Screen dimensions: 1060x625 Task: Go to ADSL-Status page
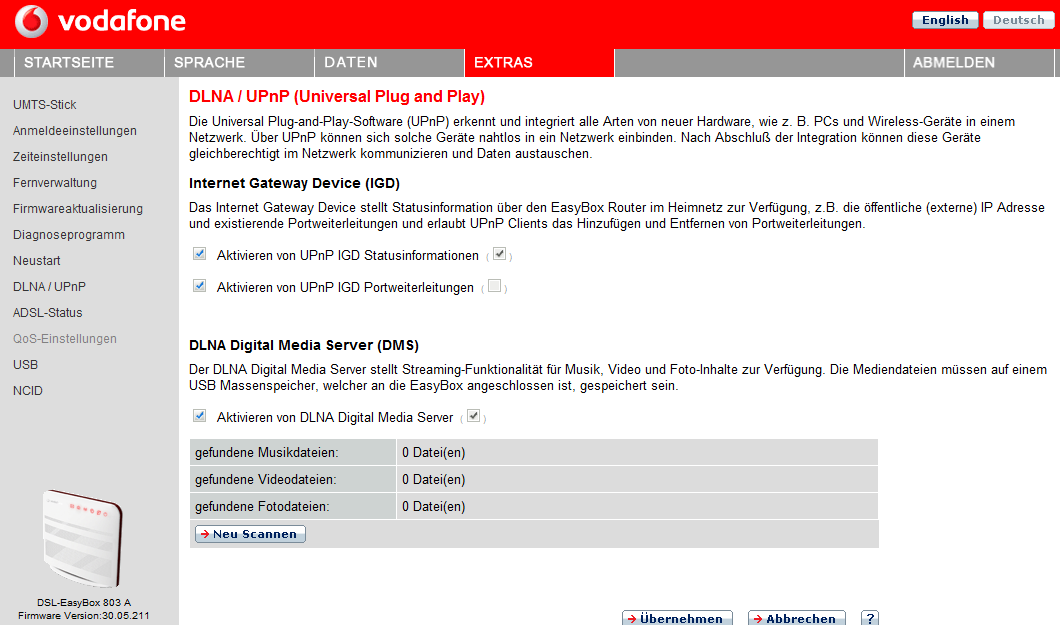[x=47, y=313]
